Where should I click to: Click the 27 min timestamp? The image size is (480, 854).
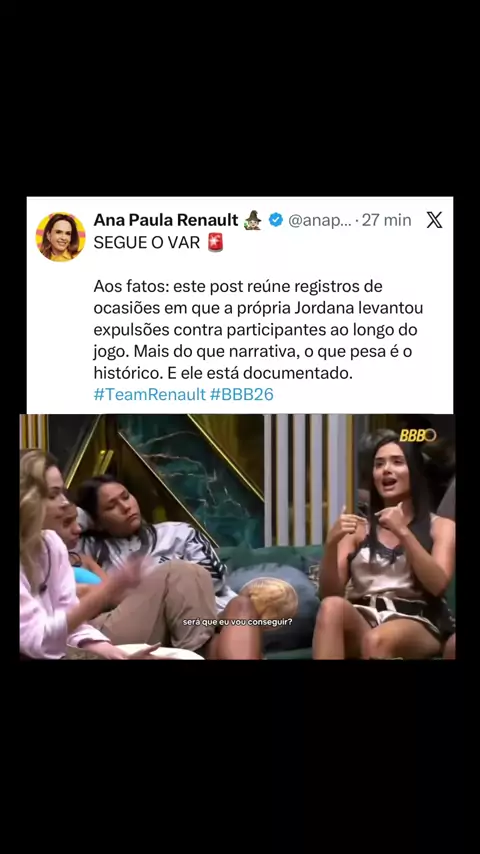pos(386,220)
